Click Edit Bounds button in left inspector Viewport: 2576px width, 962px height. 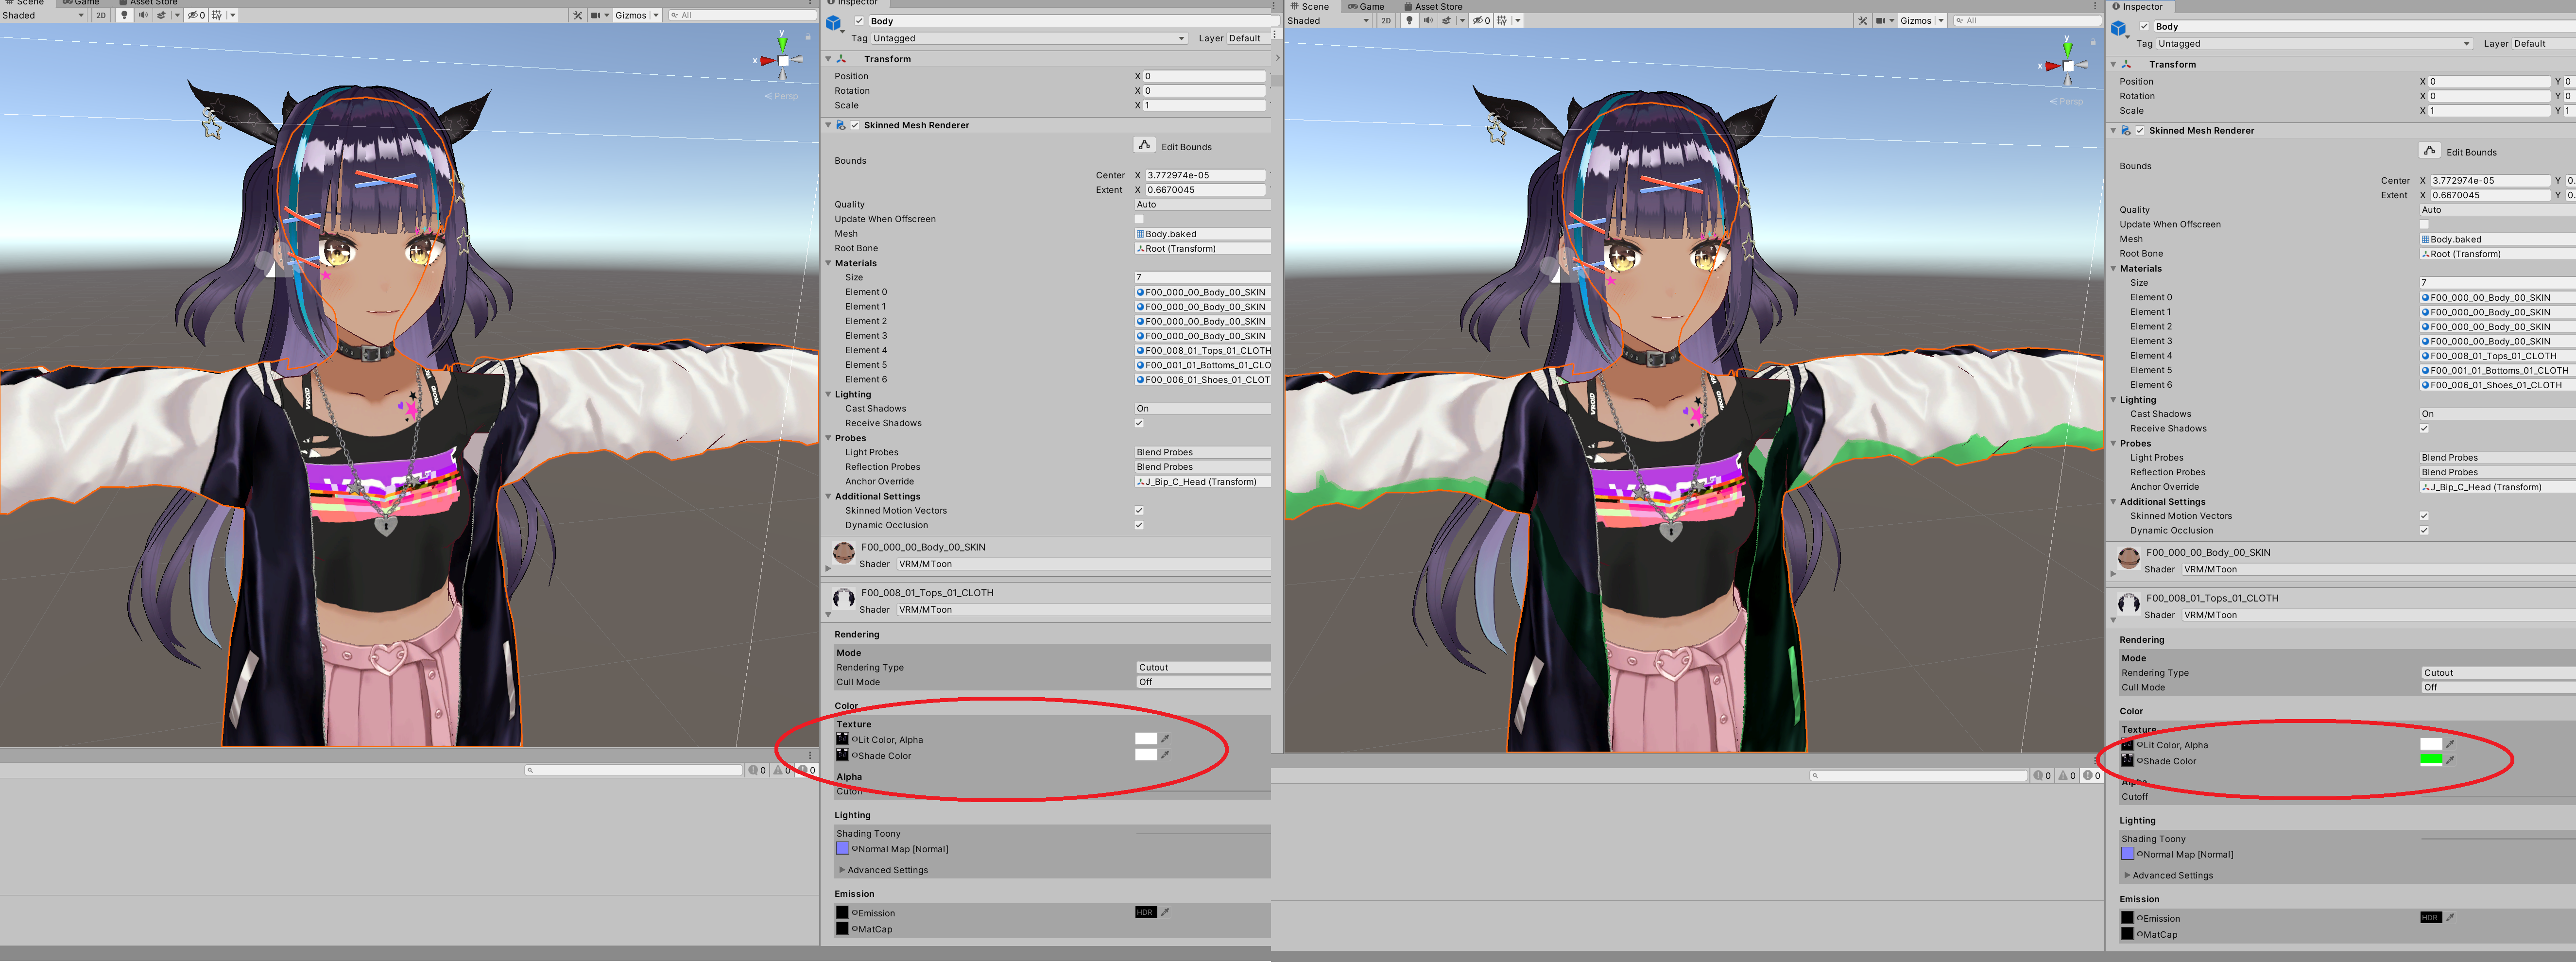(1145, 145)
